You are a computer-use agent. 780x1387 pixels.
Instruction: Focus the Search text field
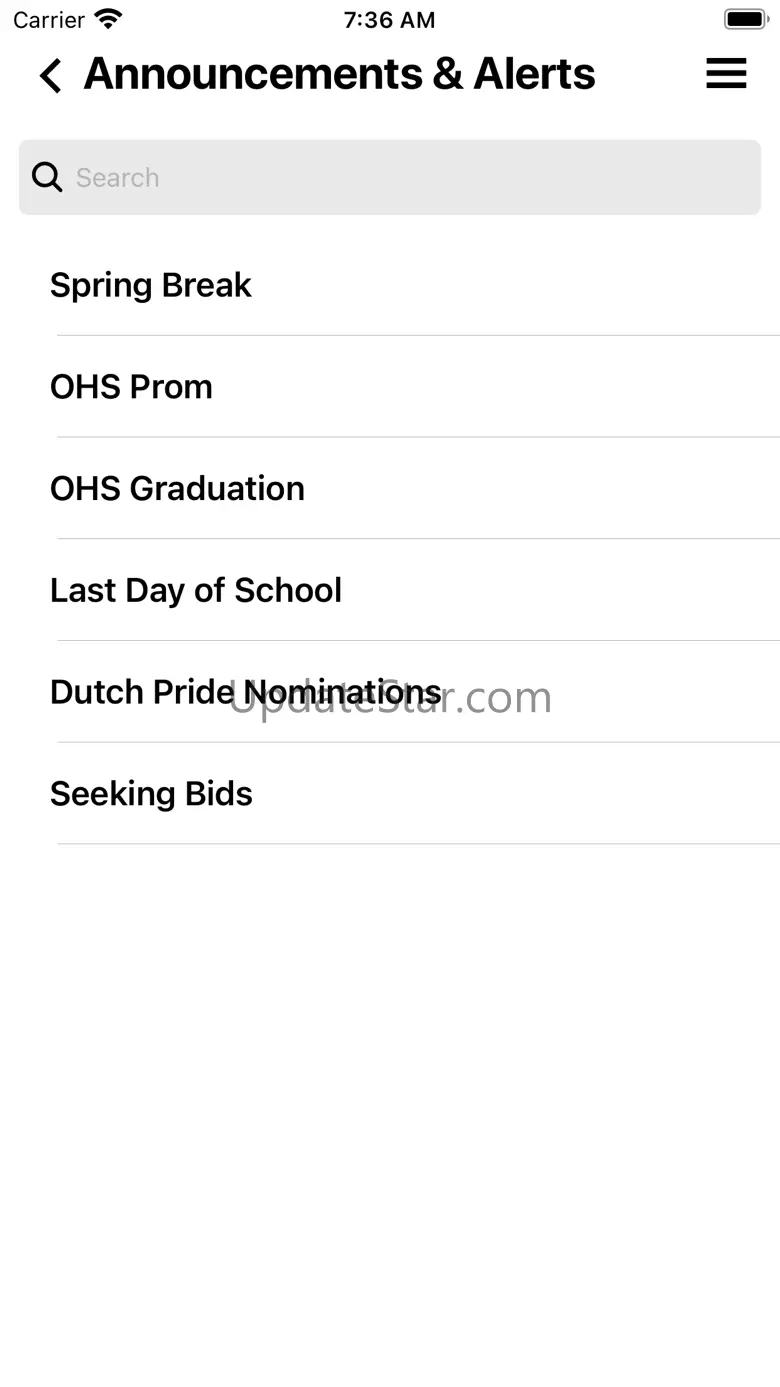[390, 177]
